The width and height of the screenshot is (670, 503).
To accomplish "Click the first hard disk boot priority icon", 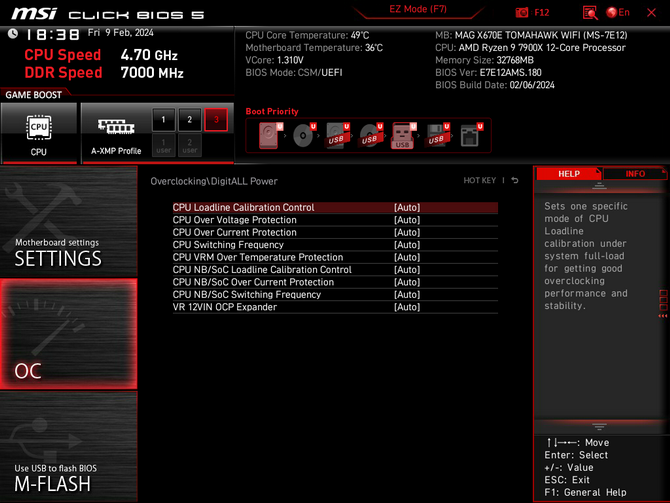I will pos(270,135).
